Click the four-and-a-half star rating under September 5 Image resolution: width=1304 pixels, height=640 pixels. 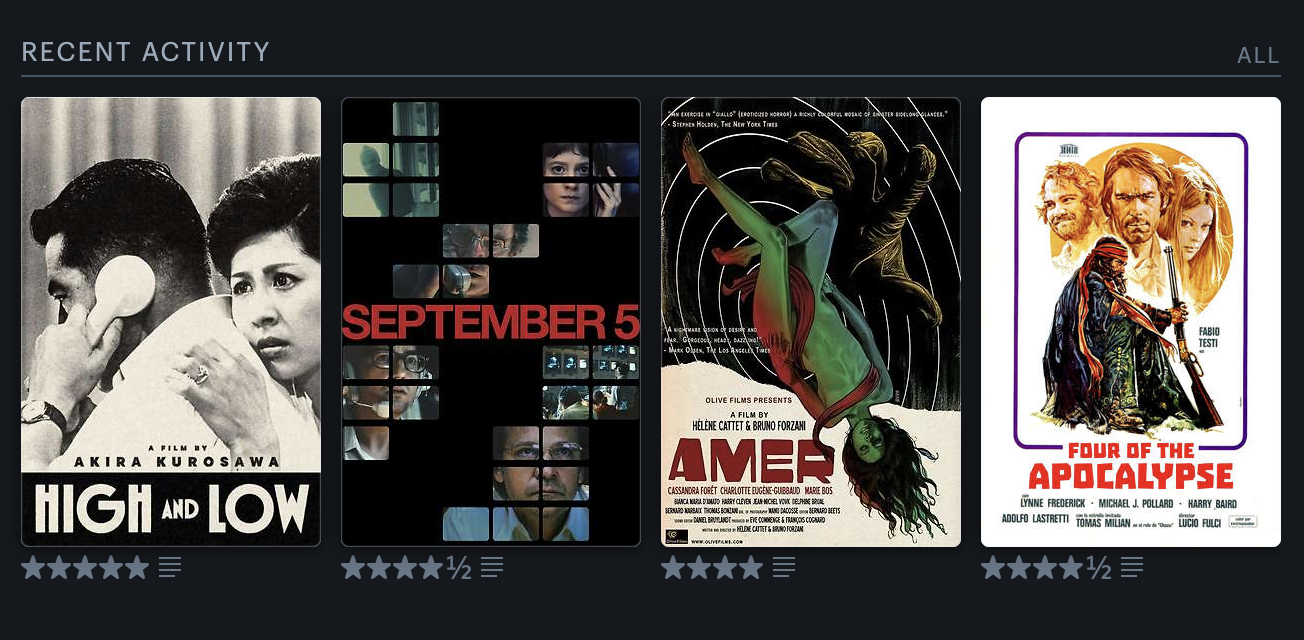(x=406, y=568)
